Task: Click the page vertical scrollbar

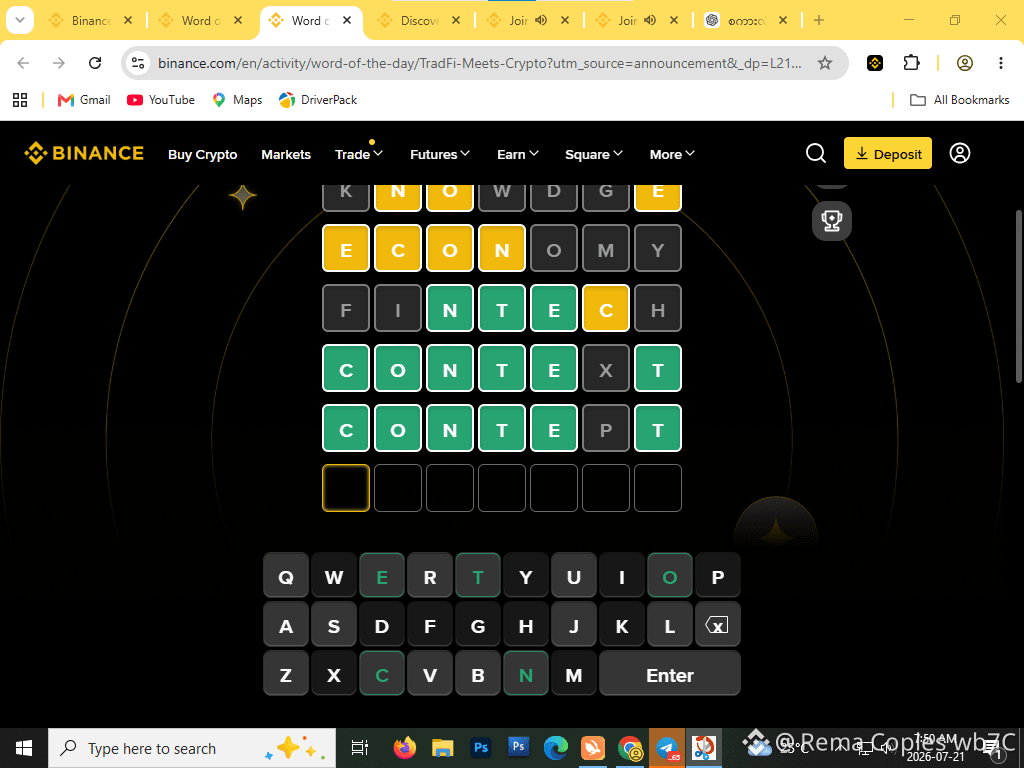Action: [1019, 295]
